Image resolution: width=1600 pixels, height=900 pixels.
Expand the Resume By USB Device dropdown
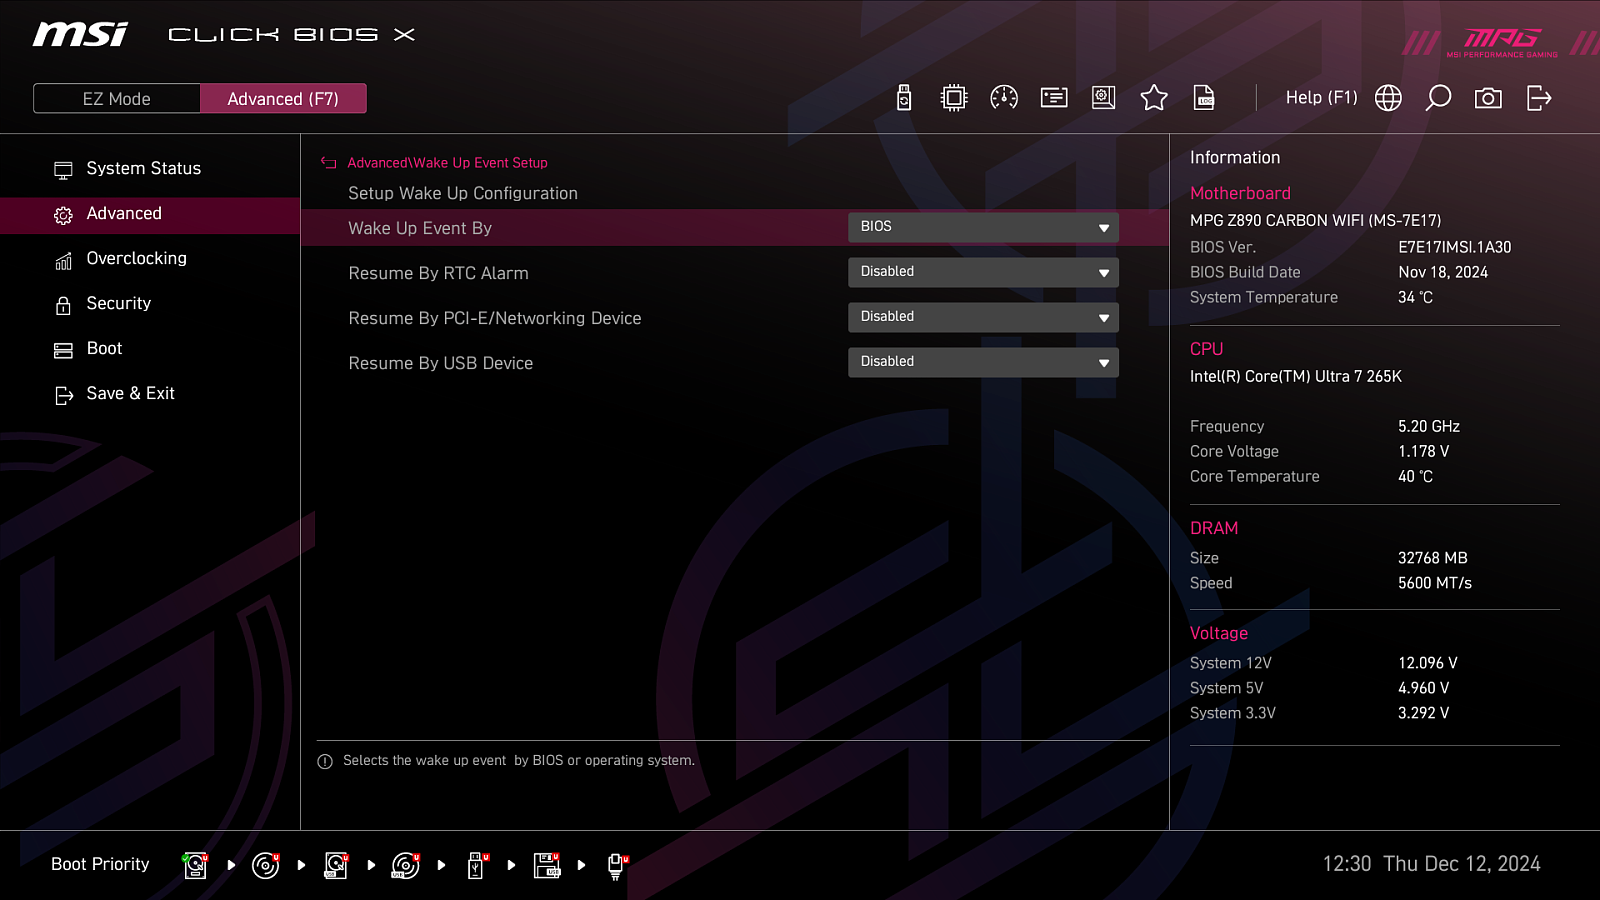pos(983,362)
